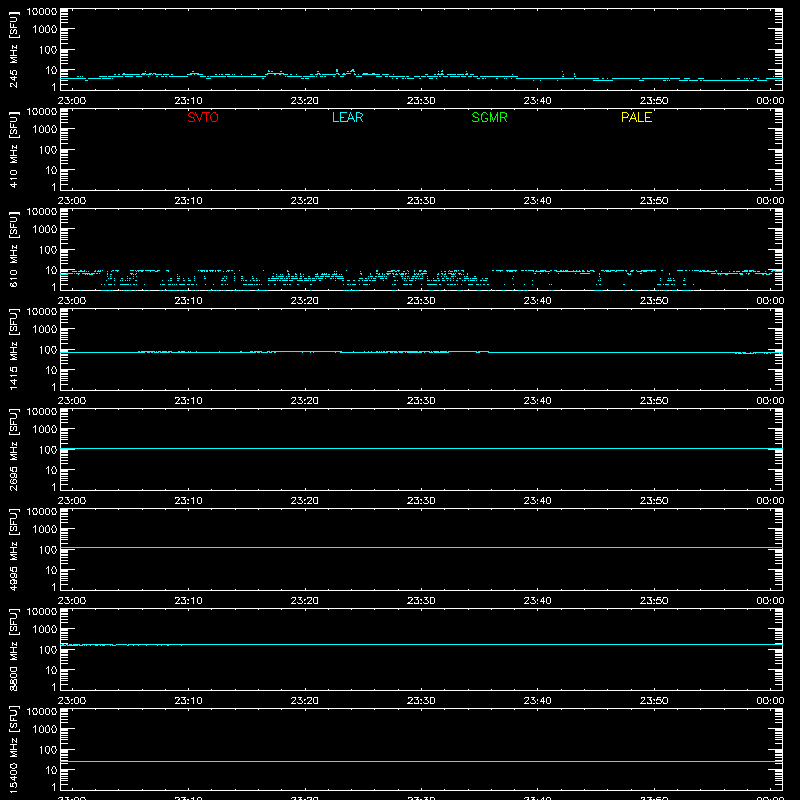Click 23:50 tick label below 8800 MHz panel
800x800 pixels.
(x=654, y=701)
